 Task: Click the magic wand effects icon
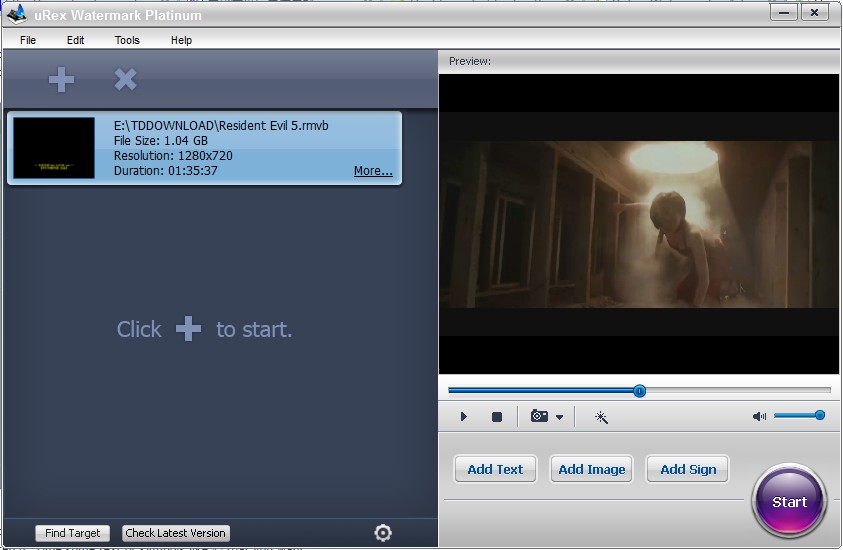pos(601,417)
